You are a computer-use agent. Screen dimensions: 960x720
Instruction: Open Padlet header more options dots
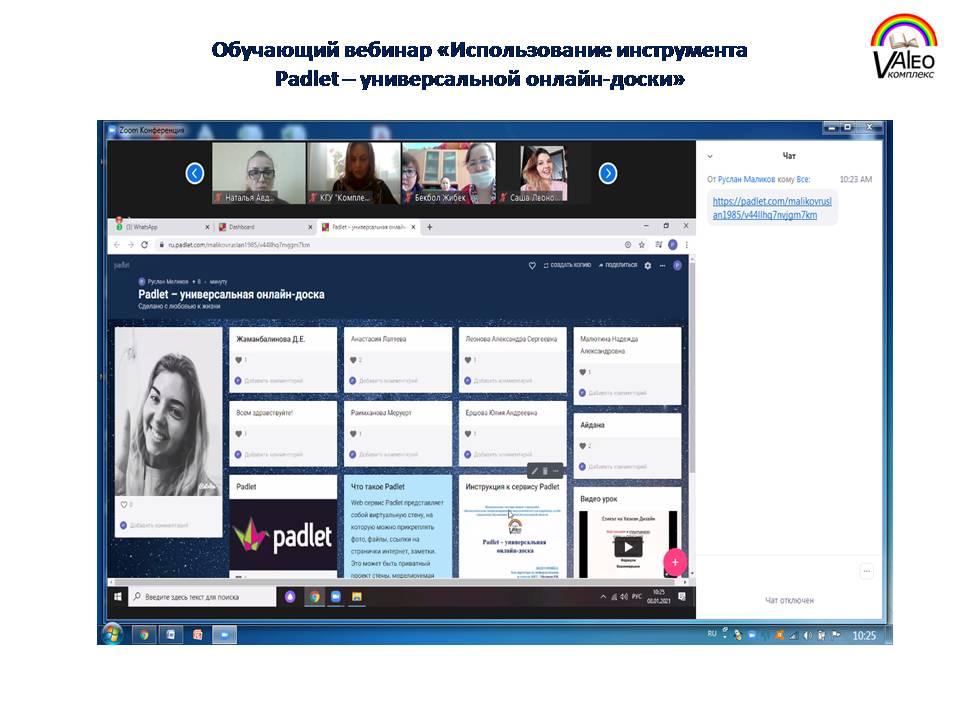tap(662, 266)
